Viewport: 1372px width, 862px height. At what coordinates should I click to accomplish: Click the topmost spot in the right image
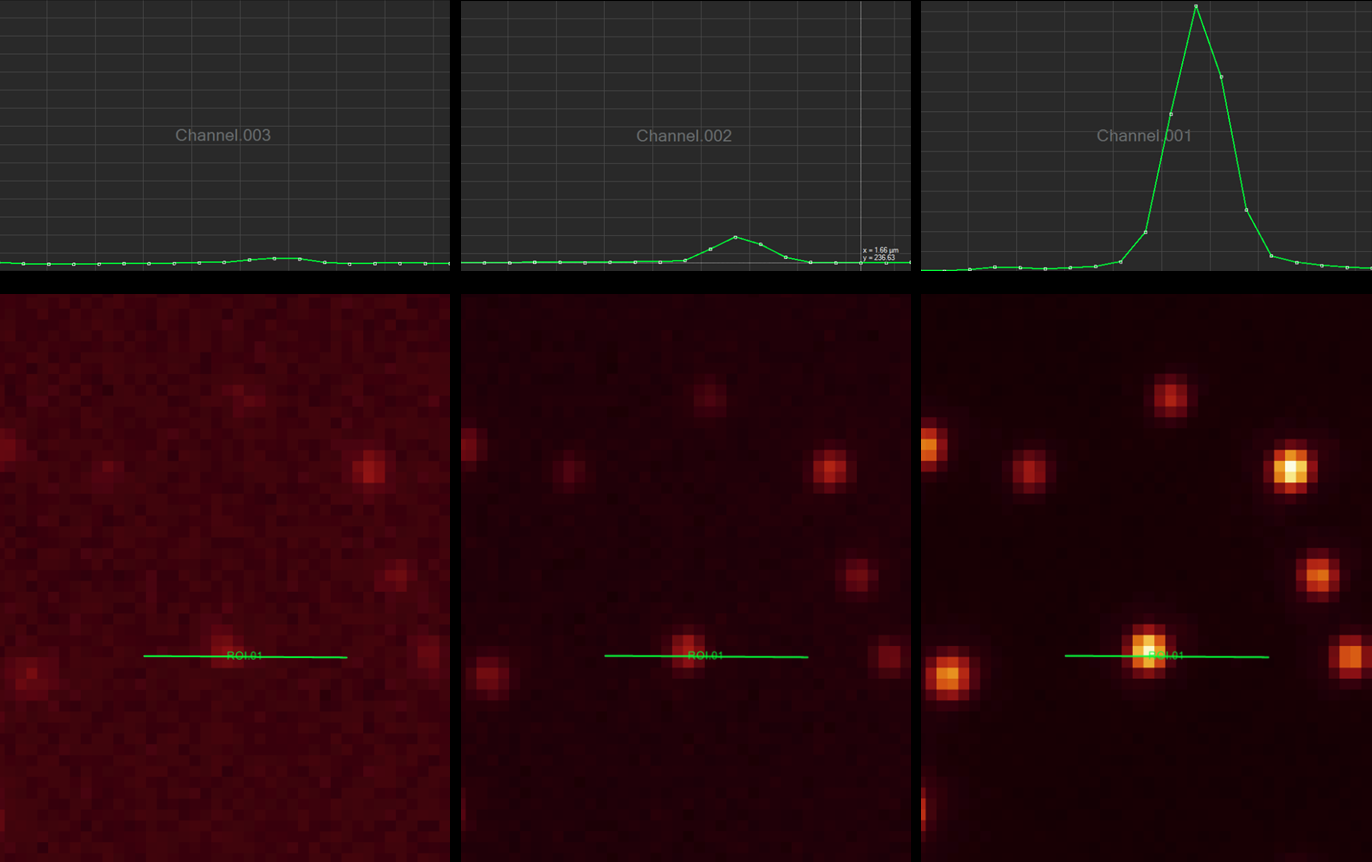point(1170,398)
